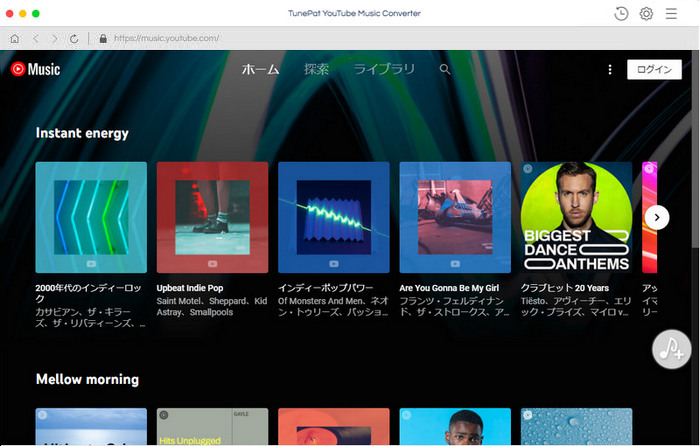Open the three-dot more options menu

point(610,69)
